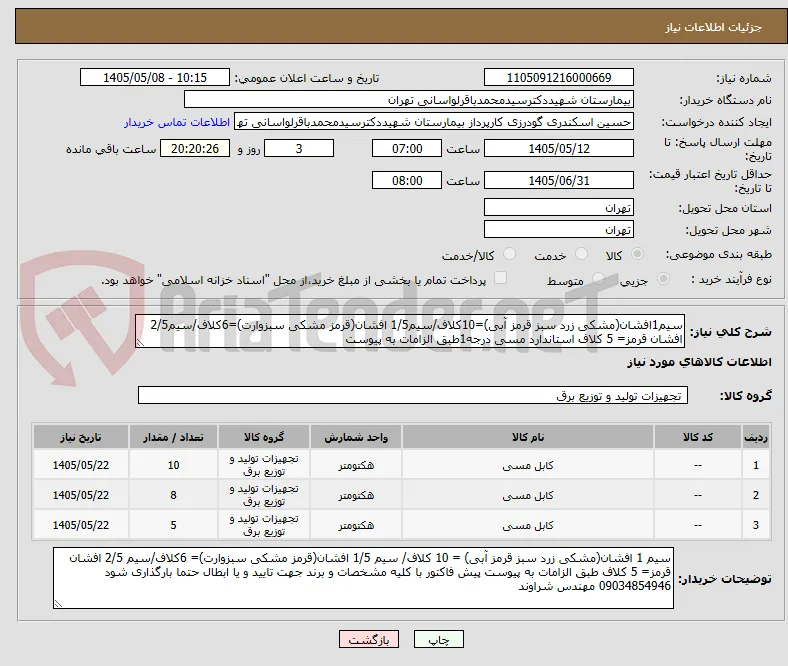Image resolution: width=788 pixels, height=666 pixels.
Task: Click the بازگشت back button
Action: [x=369, y=639]
